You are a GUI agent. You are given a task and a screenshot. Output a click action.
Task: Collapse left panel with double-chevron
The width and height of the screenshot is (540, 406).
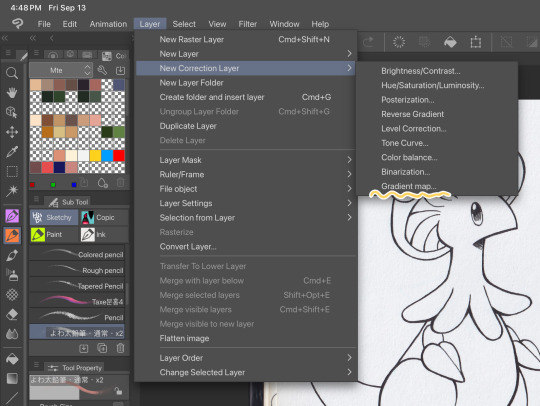5,38
